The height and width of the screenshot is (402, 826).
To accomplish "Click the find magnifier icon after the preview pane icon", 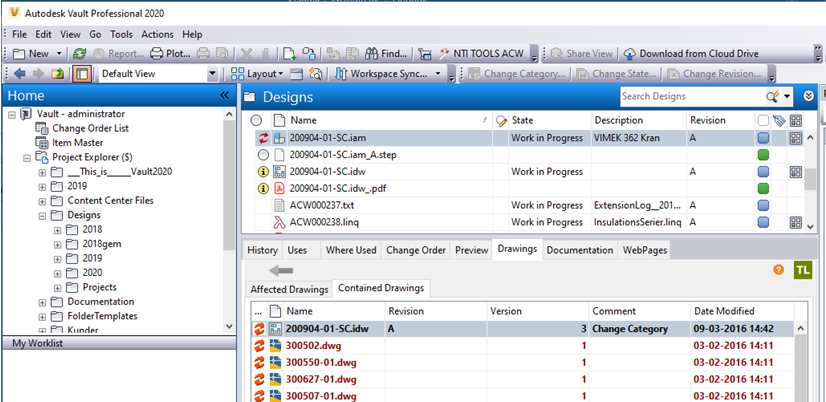I will coord(316,74).
